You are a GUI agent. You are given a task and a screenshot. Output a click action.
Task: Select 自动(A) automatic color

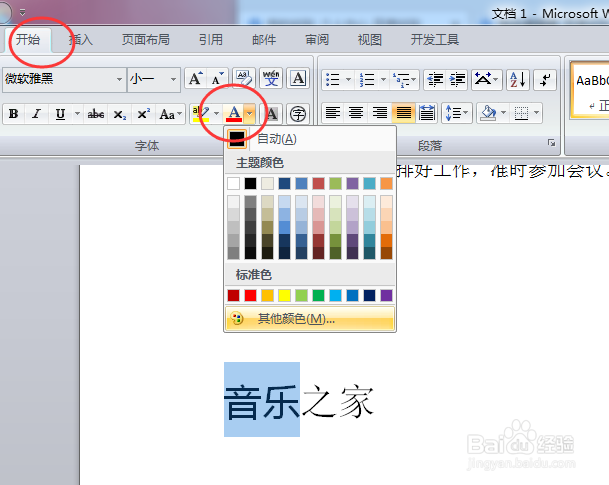[310, 139]
